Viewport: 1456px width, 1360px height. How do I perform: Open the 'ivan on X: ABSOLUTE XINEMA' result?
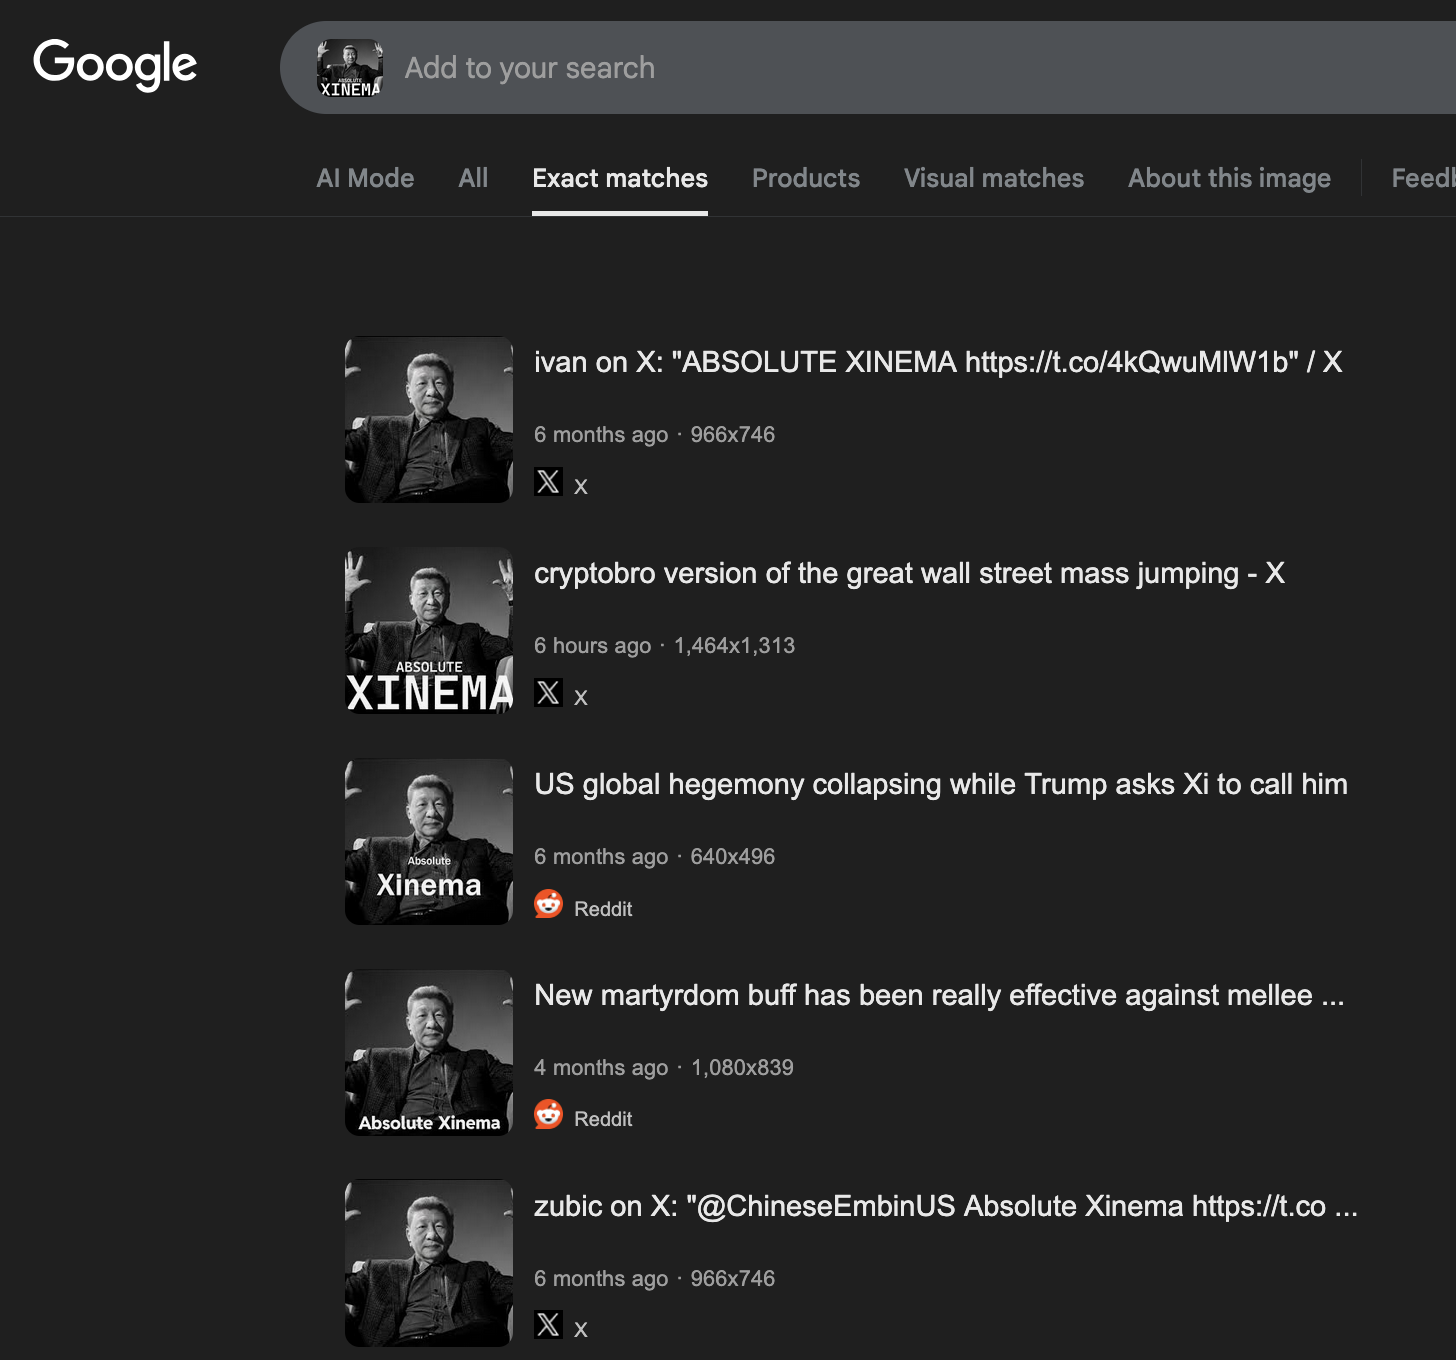(937, 362)
